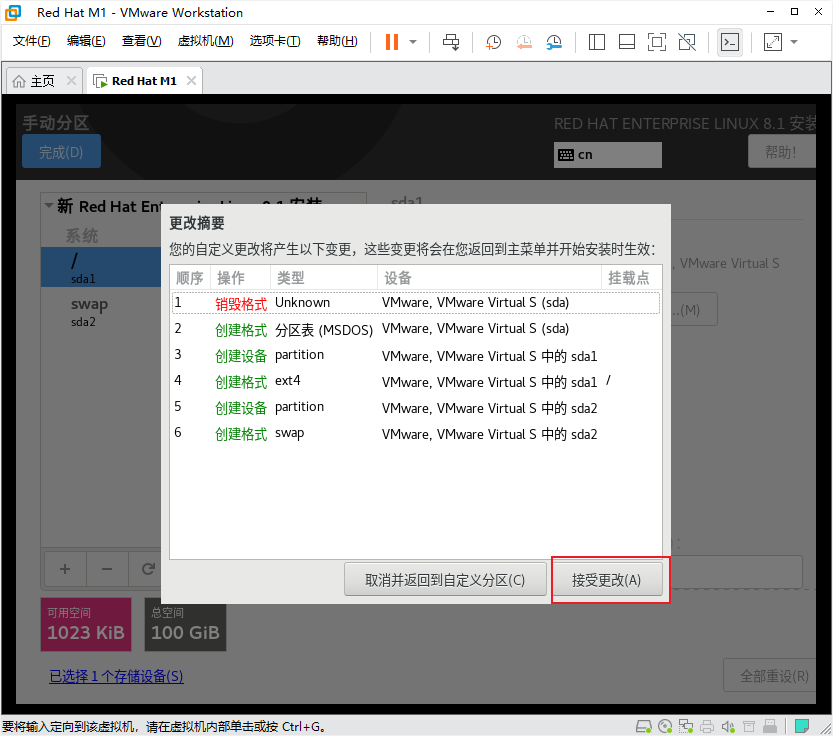Select the / sda1 partition entry

click(x=101, y=267)
